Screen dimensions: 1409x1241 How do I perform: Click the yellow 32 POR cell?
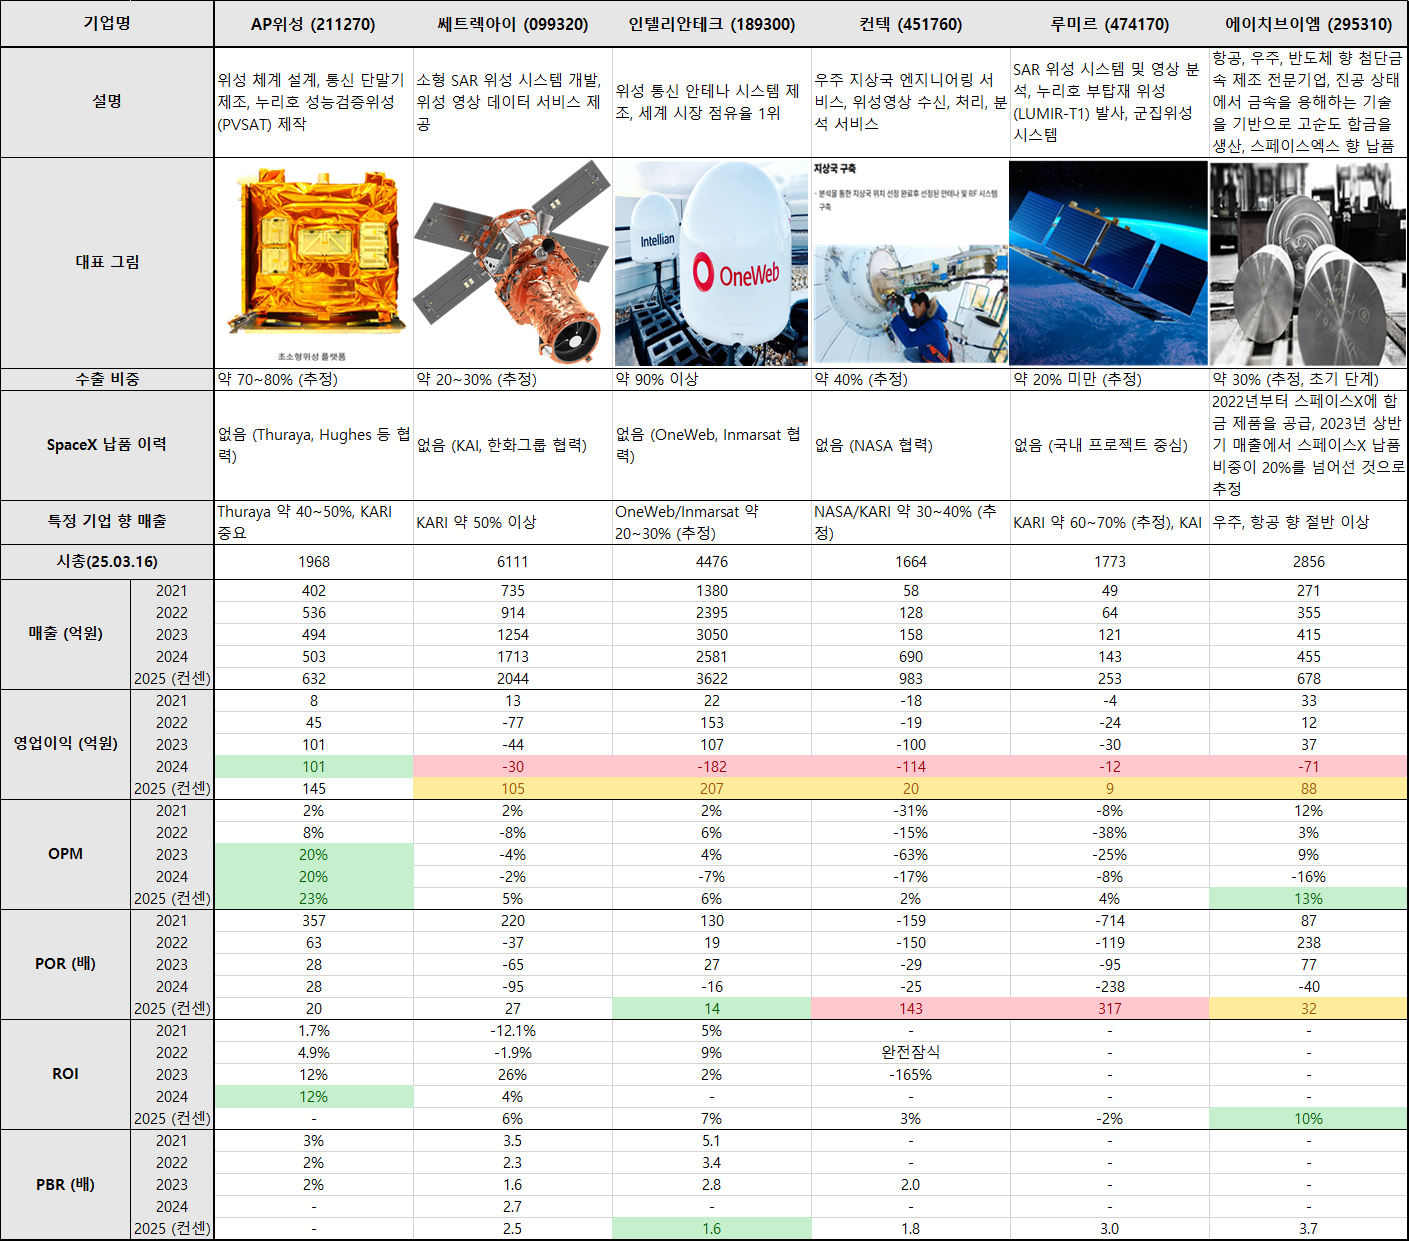click(x=1308, y=1009)
